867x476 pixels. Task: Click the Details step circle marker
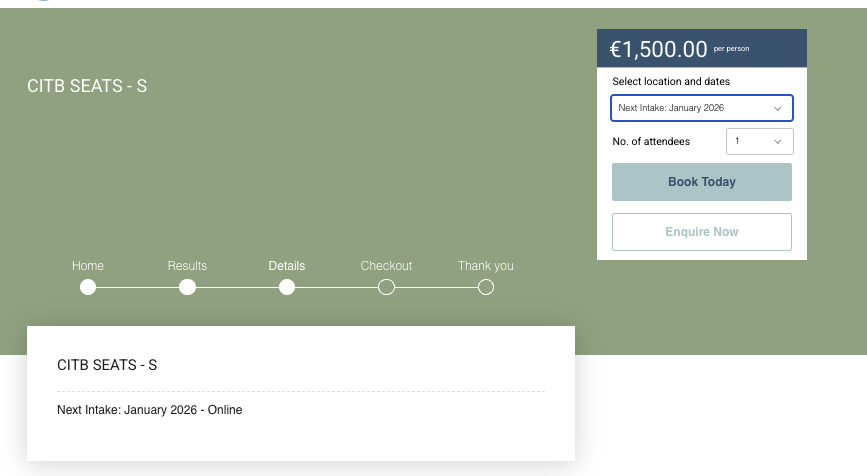[x=287, y=288]
